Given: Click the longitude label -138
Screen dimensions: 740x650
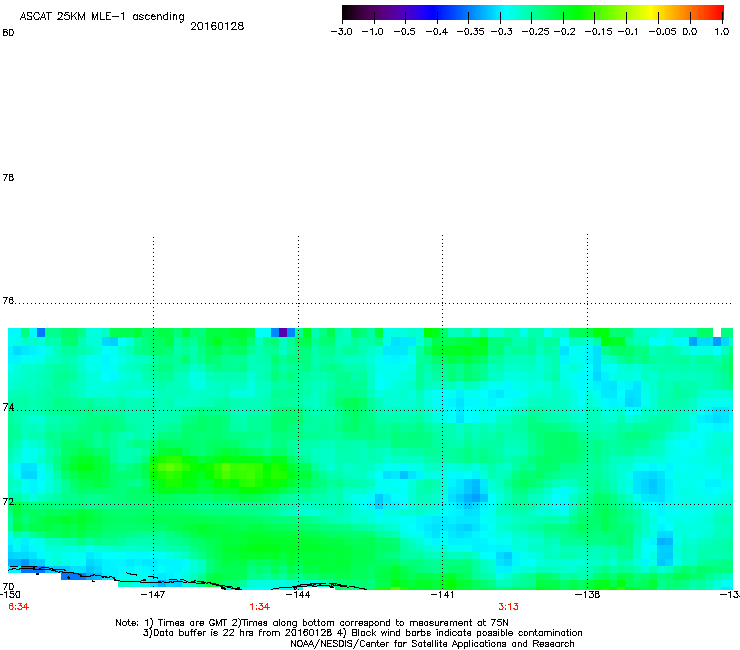Looking at the screenshot, I should (x=588, y=594).
